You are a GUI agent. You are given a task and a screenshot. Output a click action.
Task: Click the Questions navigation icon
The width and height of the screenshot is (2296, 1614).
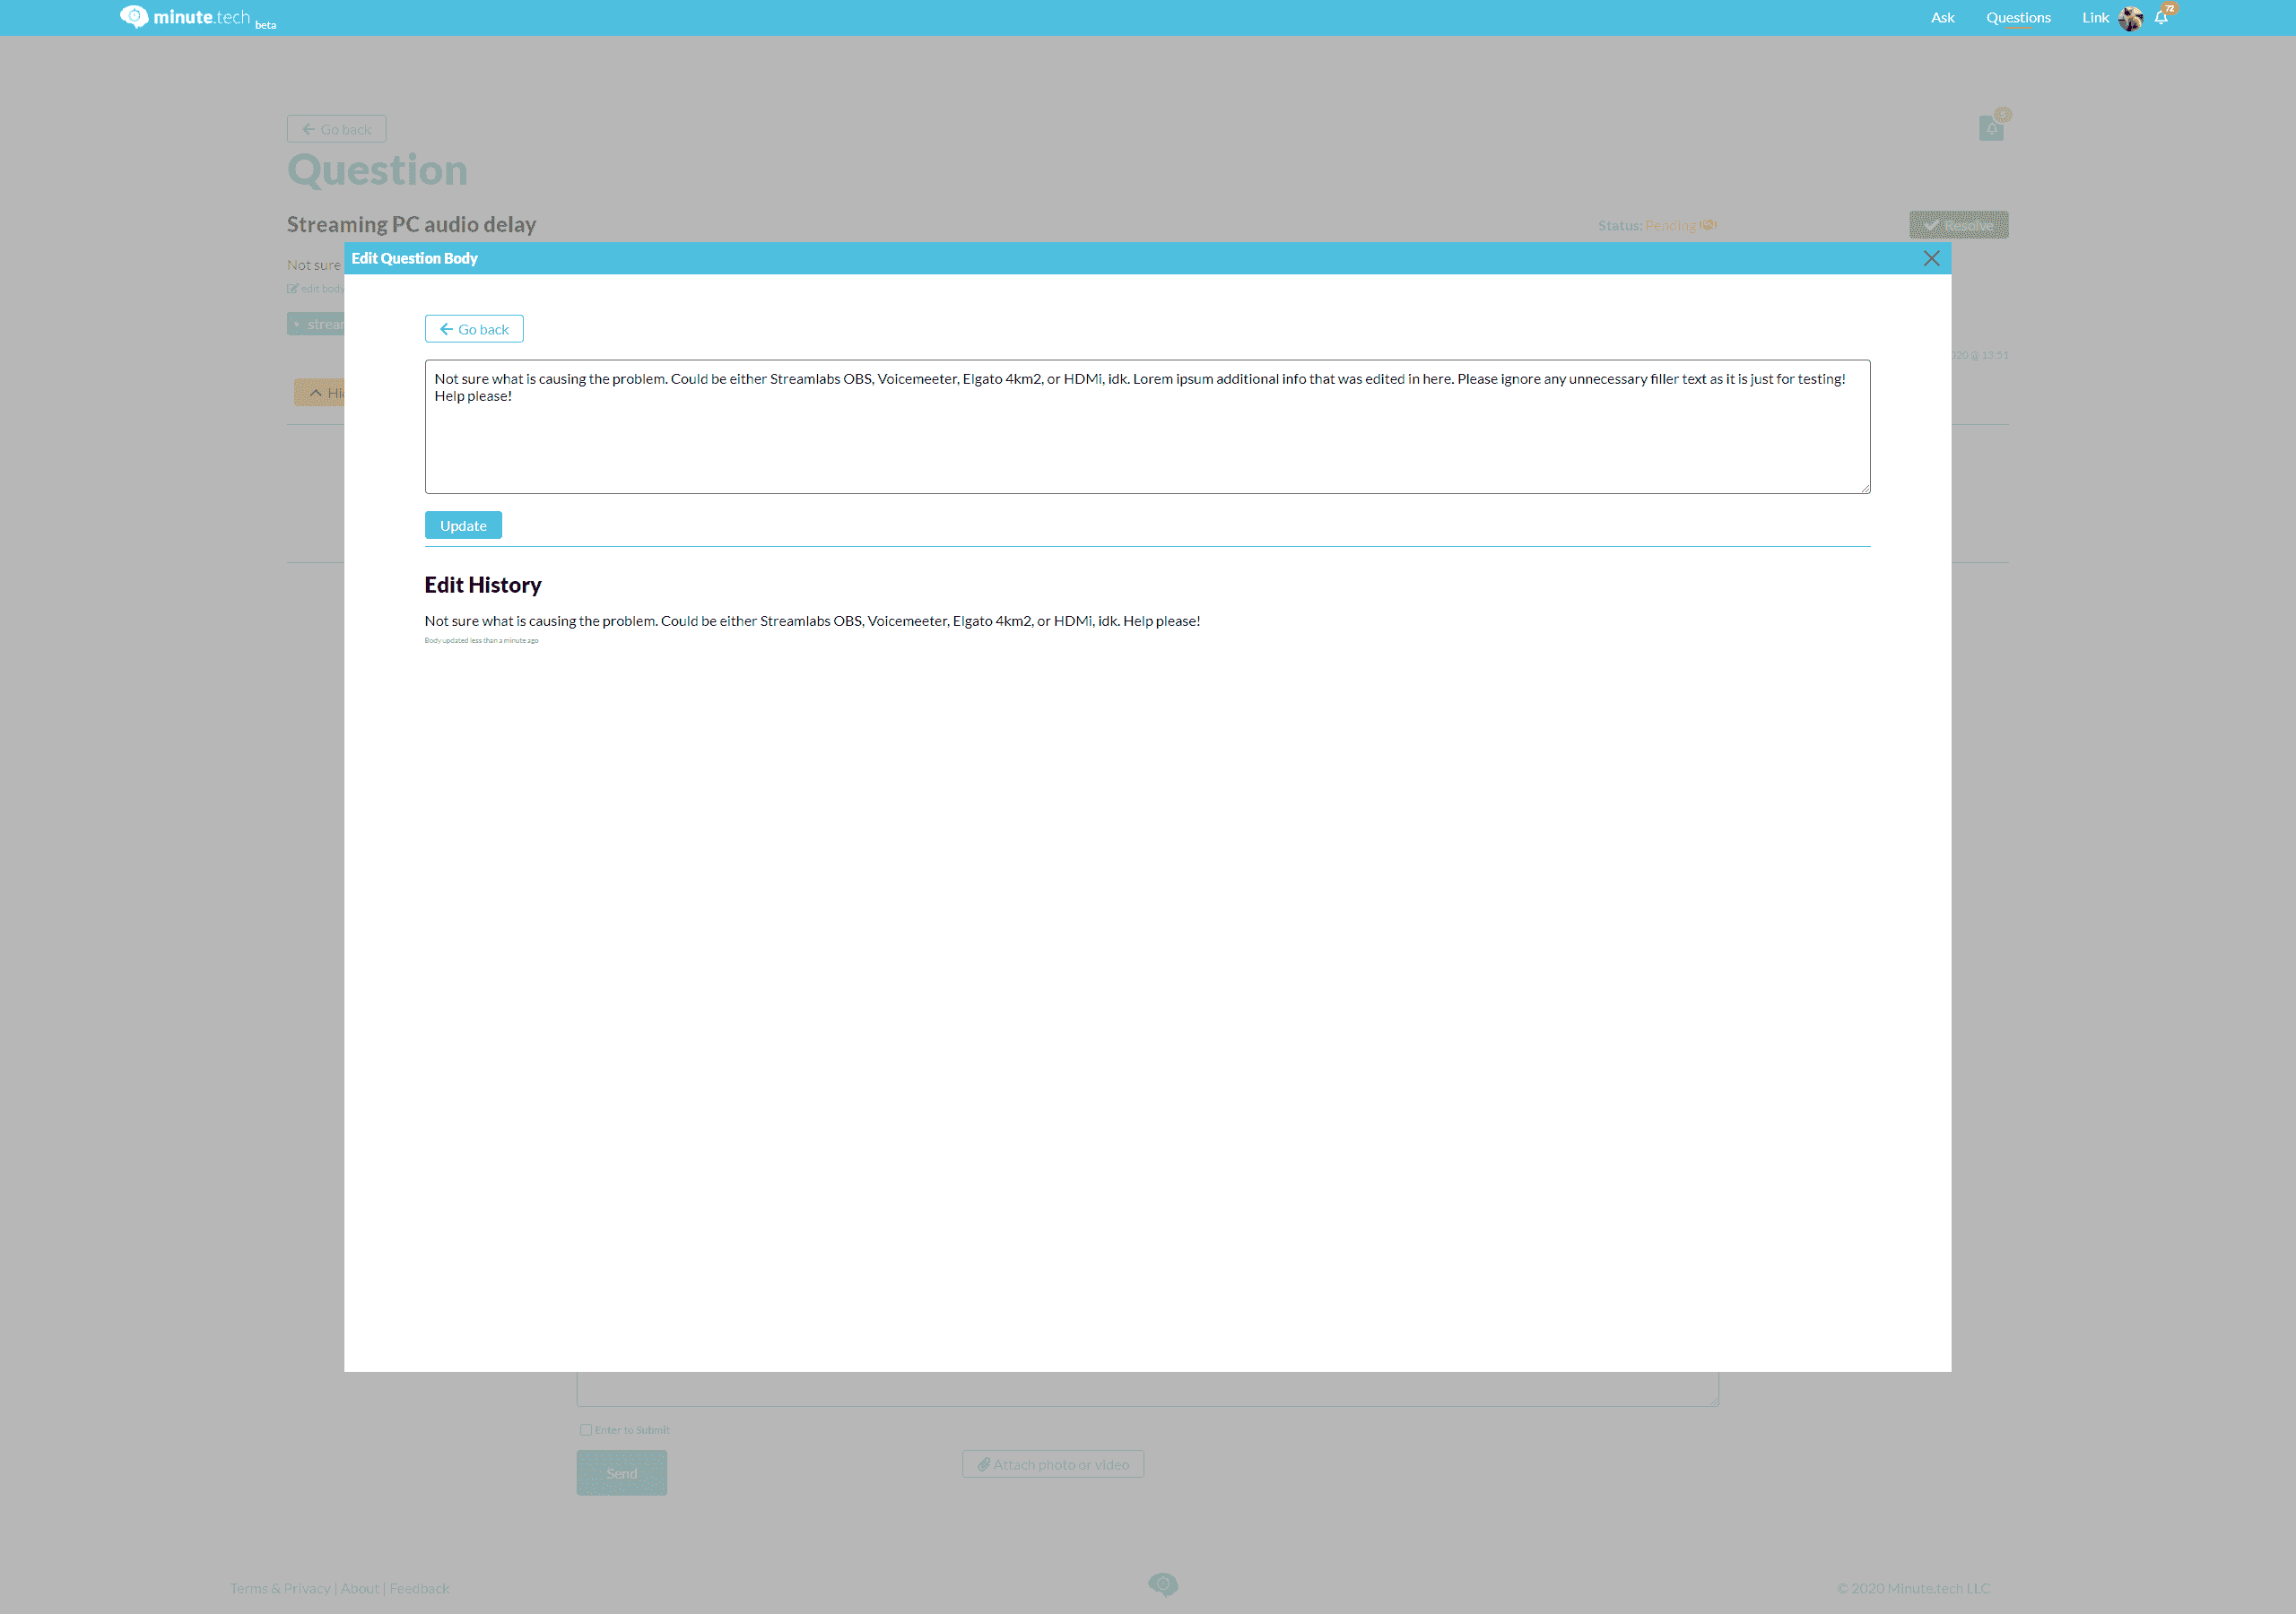(2018, 17)
